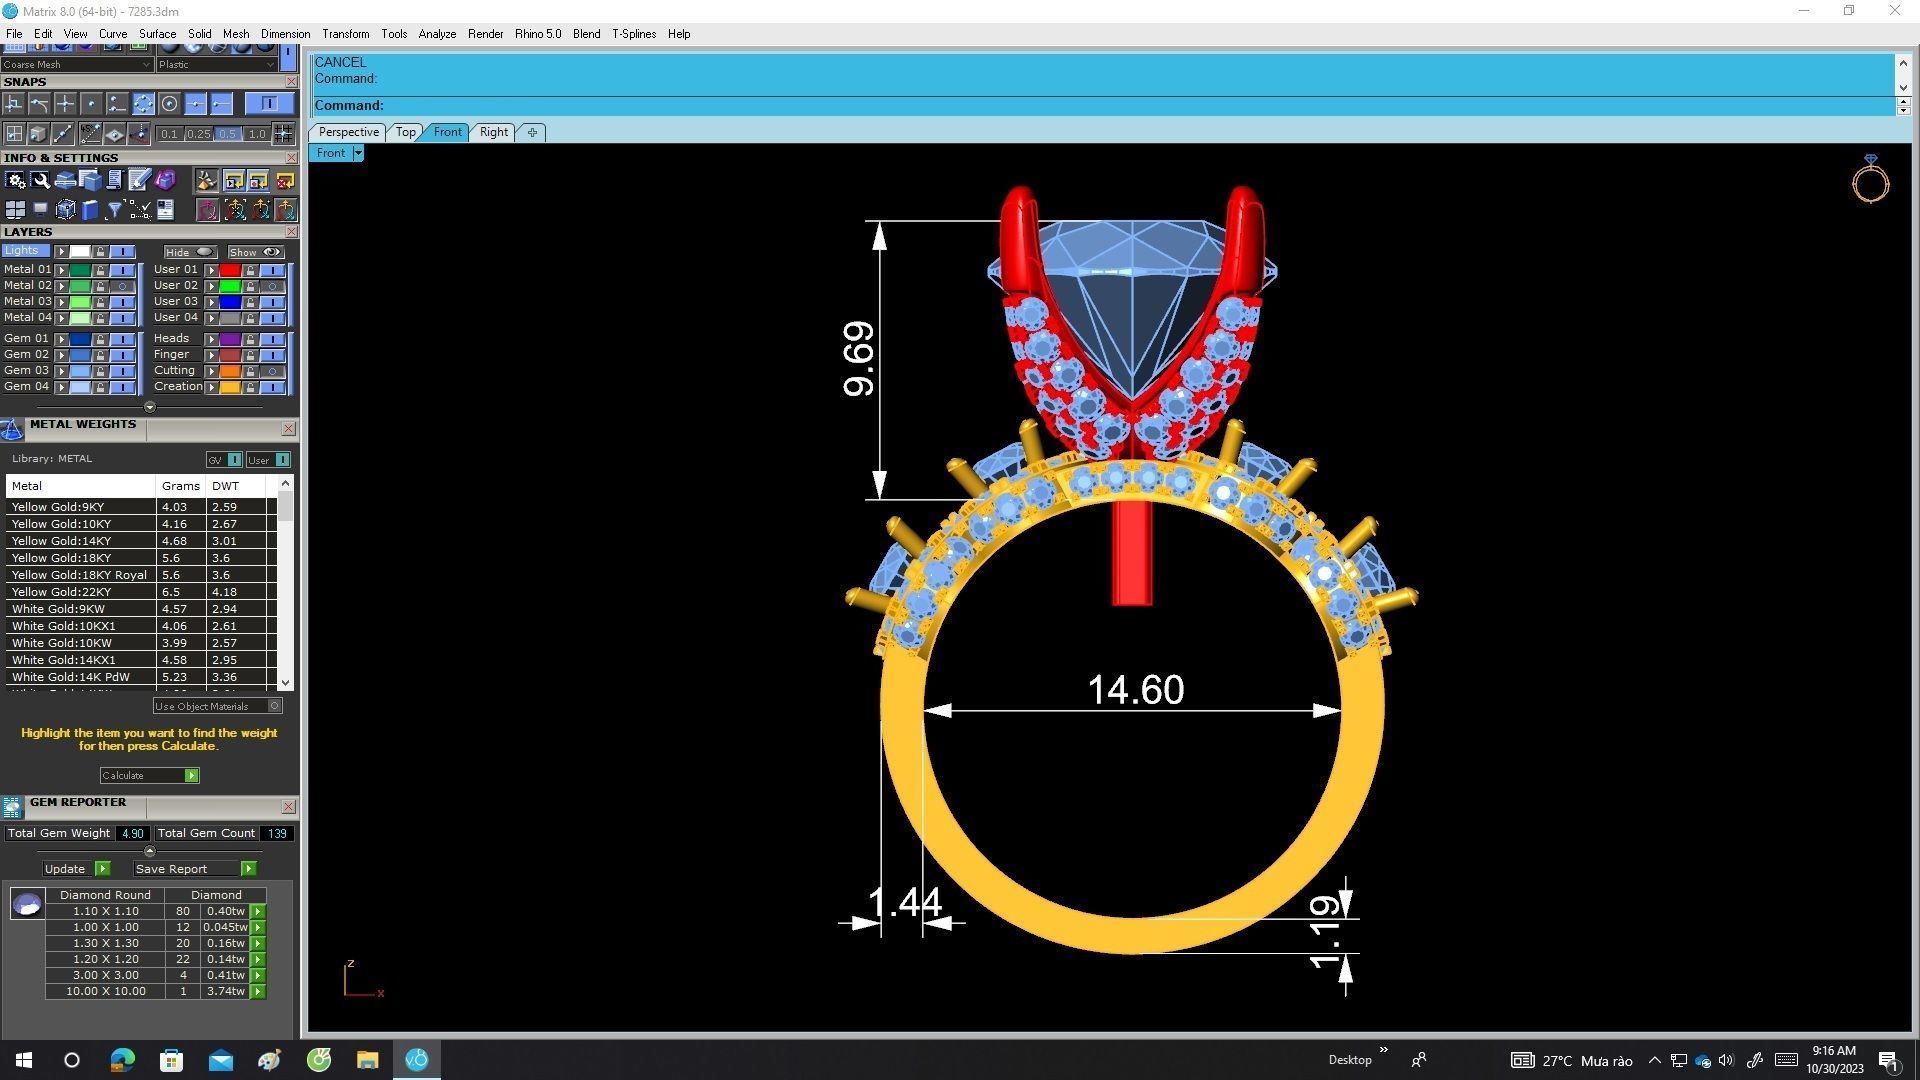Expand the Lights layer arrow

pos(61,252)
